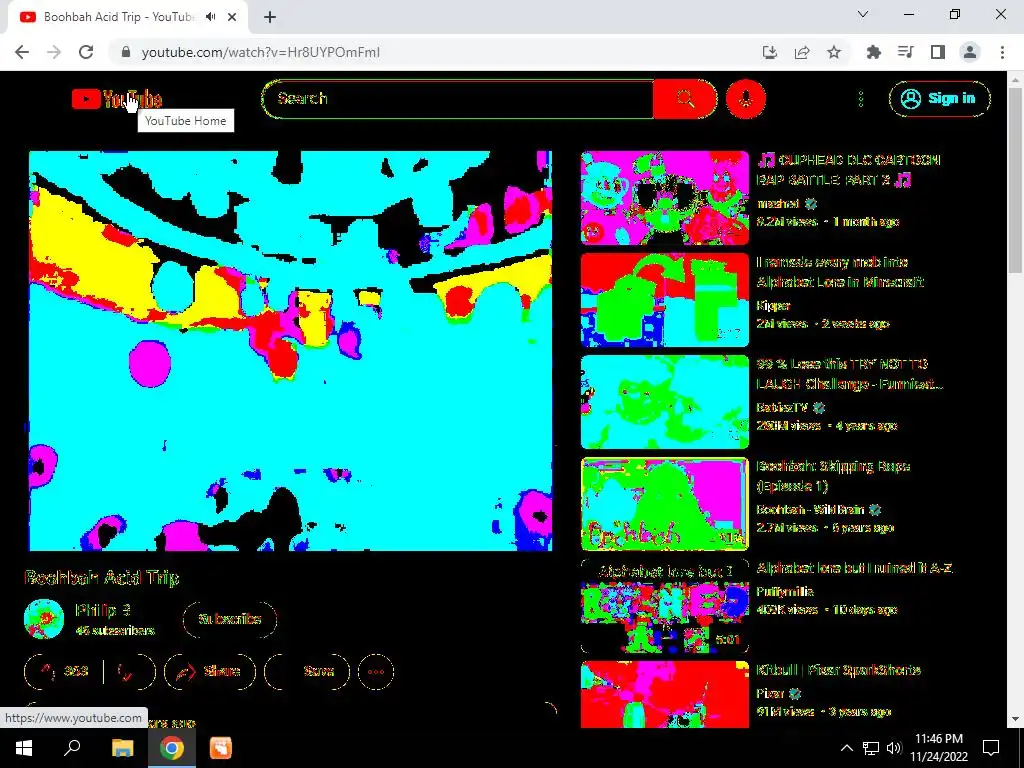This screenshot has width=1024, height=768.
Task: Open Chrome three-dot menu
Action: pos(1002,52)
